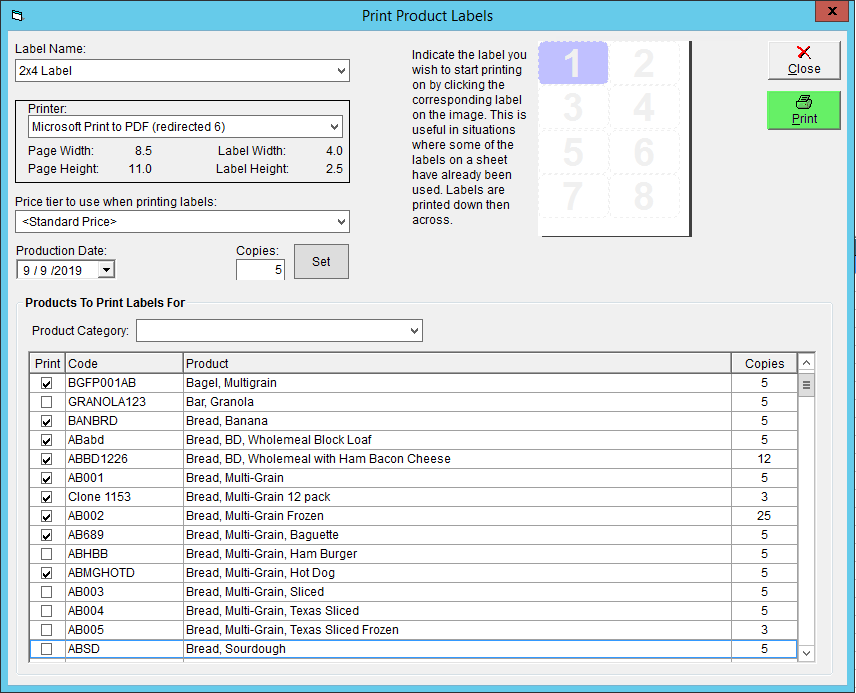The image size is (856, 693).
Task: Uncheck Print for Multi-Grain, Baguette
Action: 46,535
